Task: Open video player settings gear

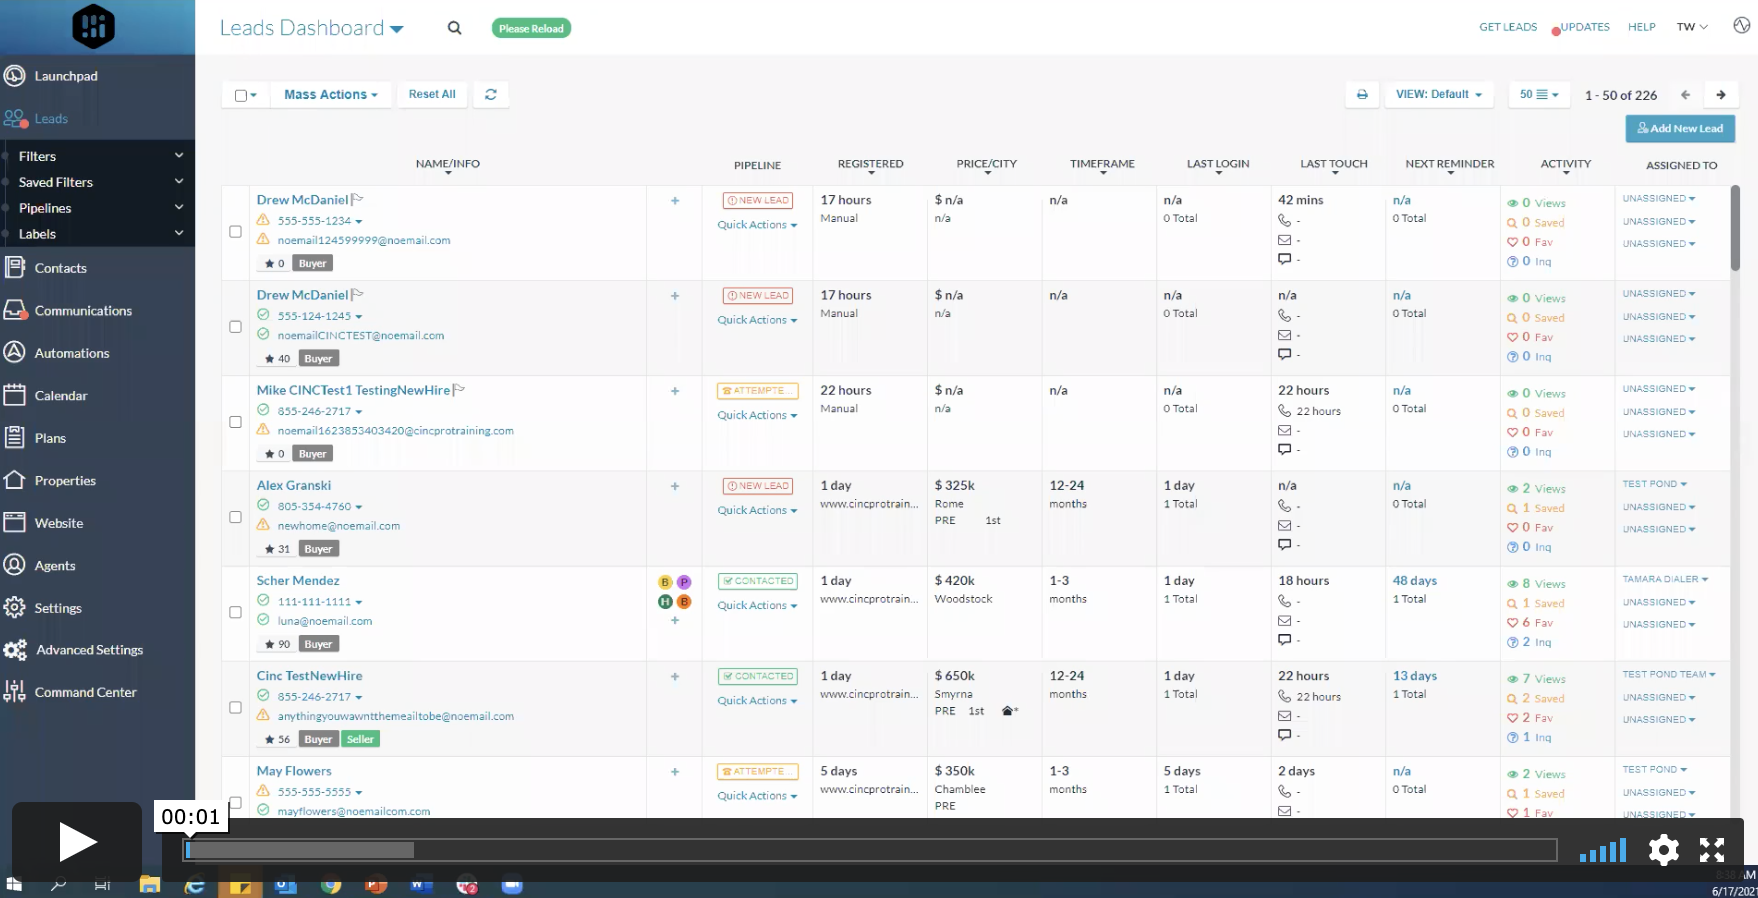Action: (x=1663, y=850)
